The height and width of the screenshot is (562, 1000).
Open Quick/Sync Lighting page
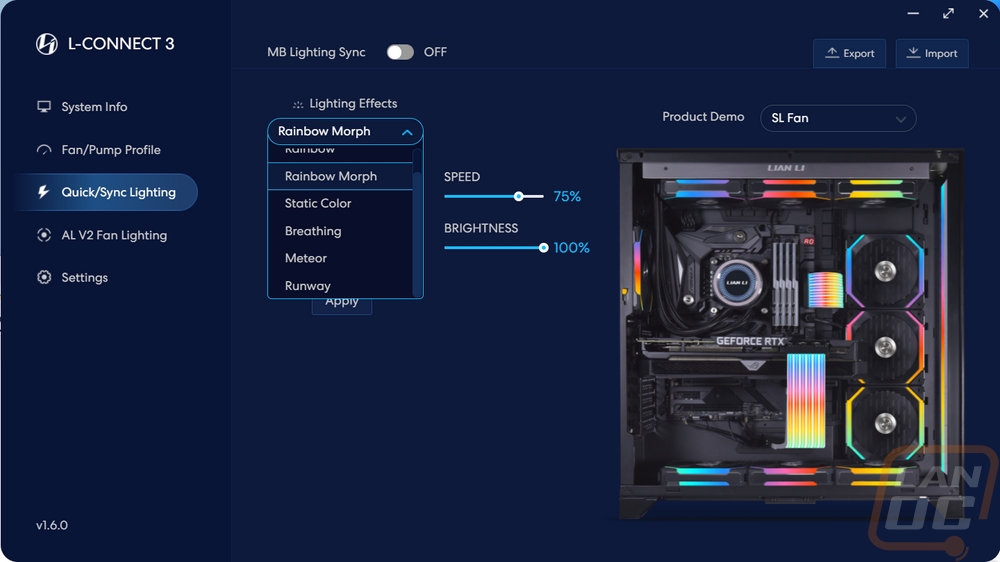[x=106, y=192]
